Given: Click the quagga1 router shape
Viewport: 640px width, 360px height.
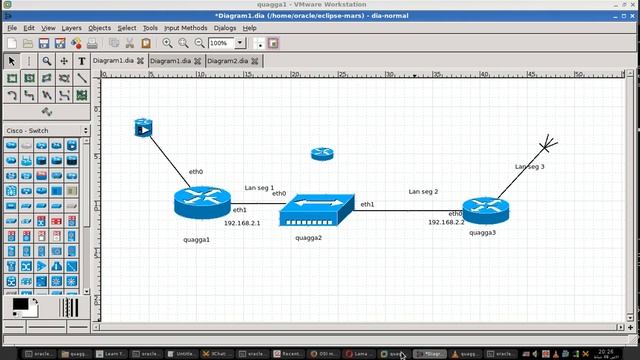Looking at the screenshot, I should click(202, 202).
